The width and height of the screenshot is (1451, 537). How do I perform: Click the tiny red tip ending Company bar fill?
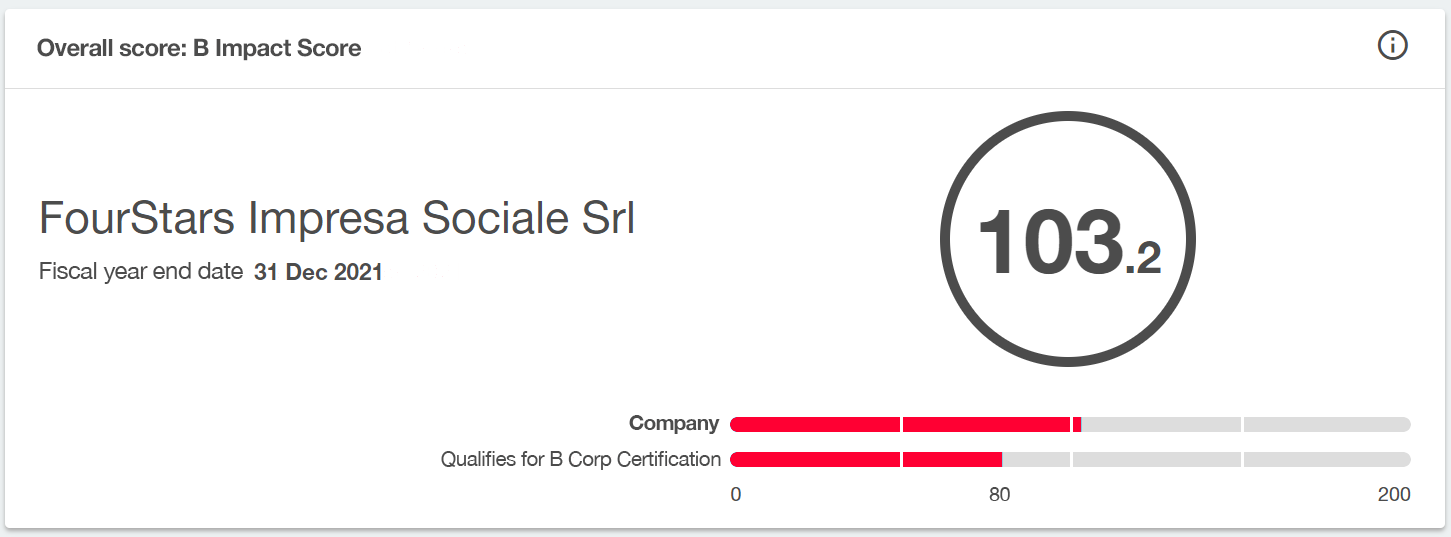[x=1077, y=424]
